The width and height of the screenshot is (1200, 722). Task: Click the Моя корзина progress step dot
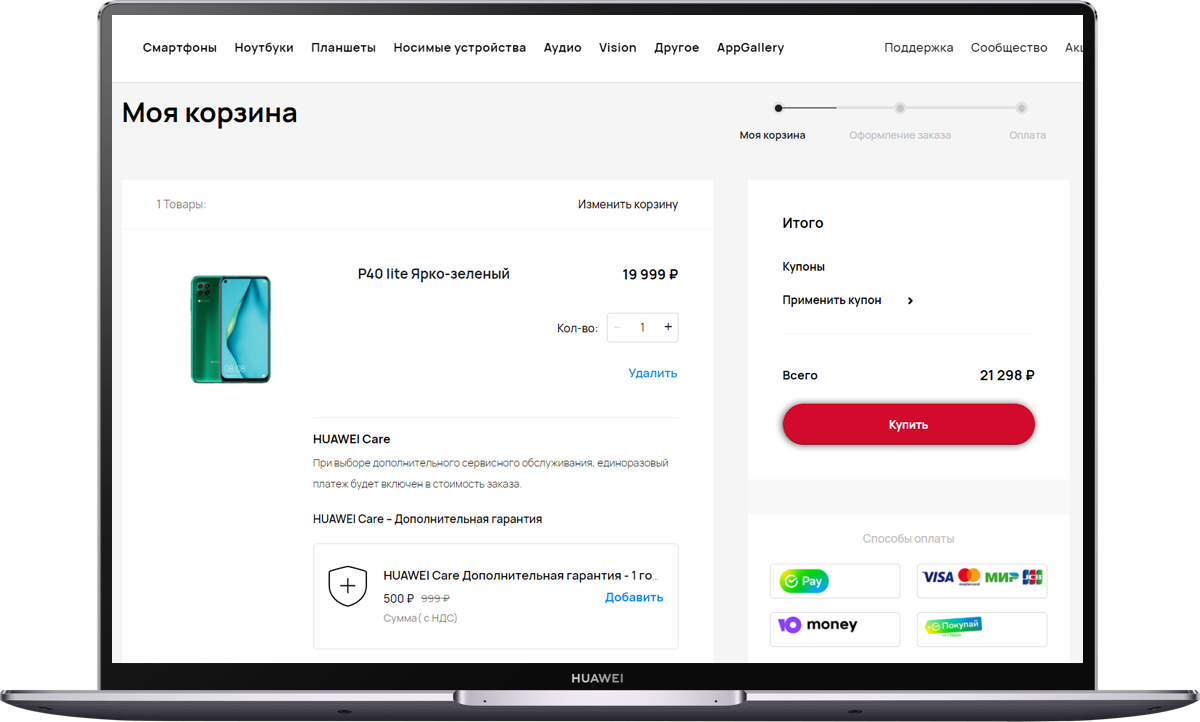(779, 108)
